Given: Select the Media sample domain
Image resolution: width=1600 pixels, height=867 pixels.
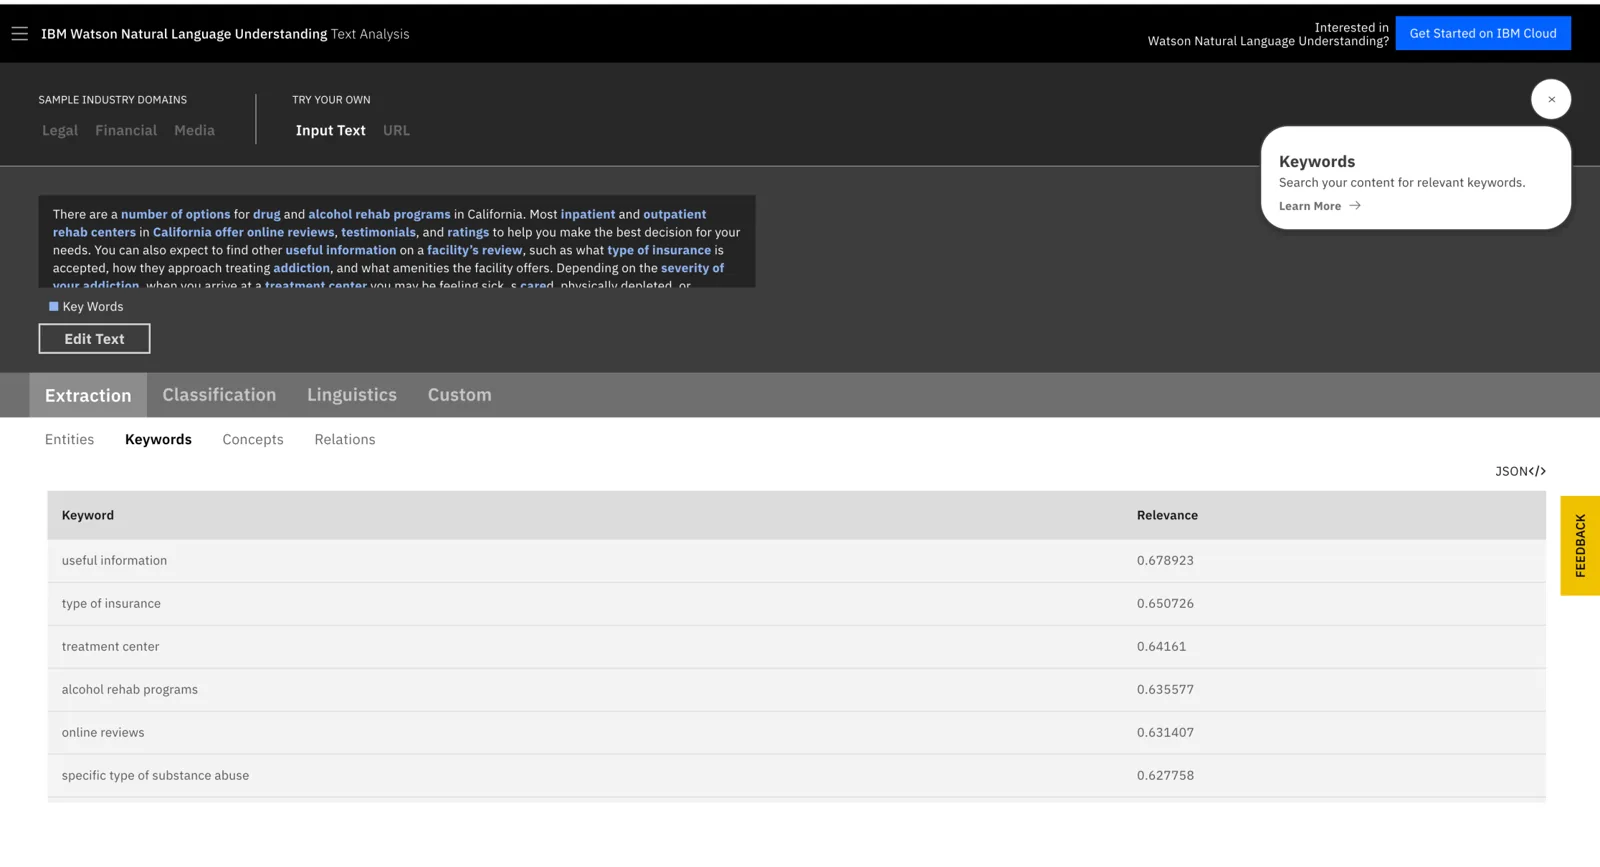Looking at the screenshot, I should tap(194, 130).
